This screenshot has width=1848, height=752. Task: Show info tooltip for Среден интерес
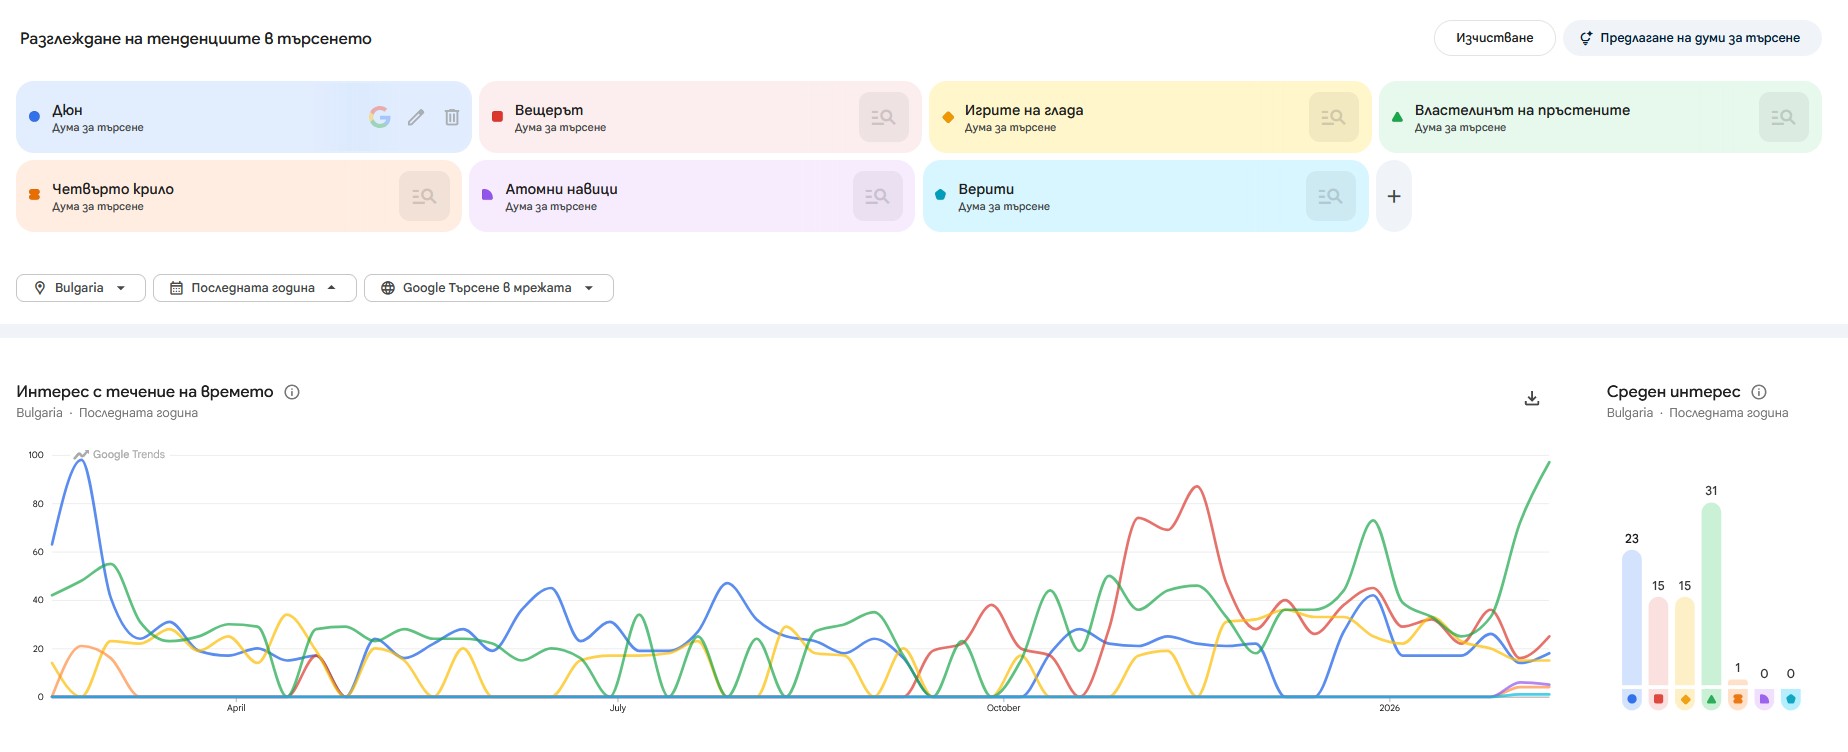click(1759, 392)
